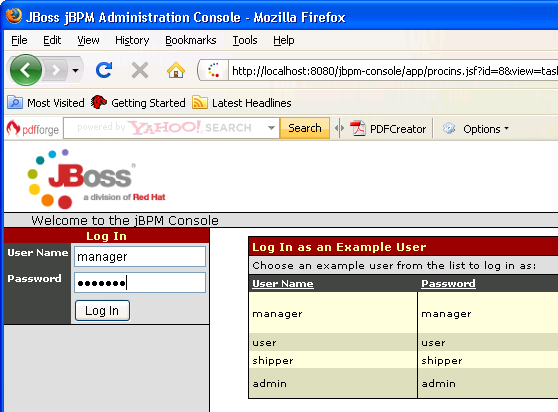
Task: Click the JBoss logo
Action: coord(96,179)
